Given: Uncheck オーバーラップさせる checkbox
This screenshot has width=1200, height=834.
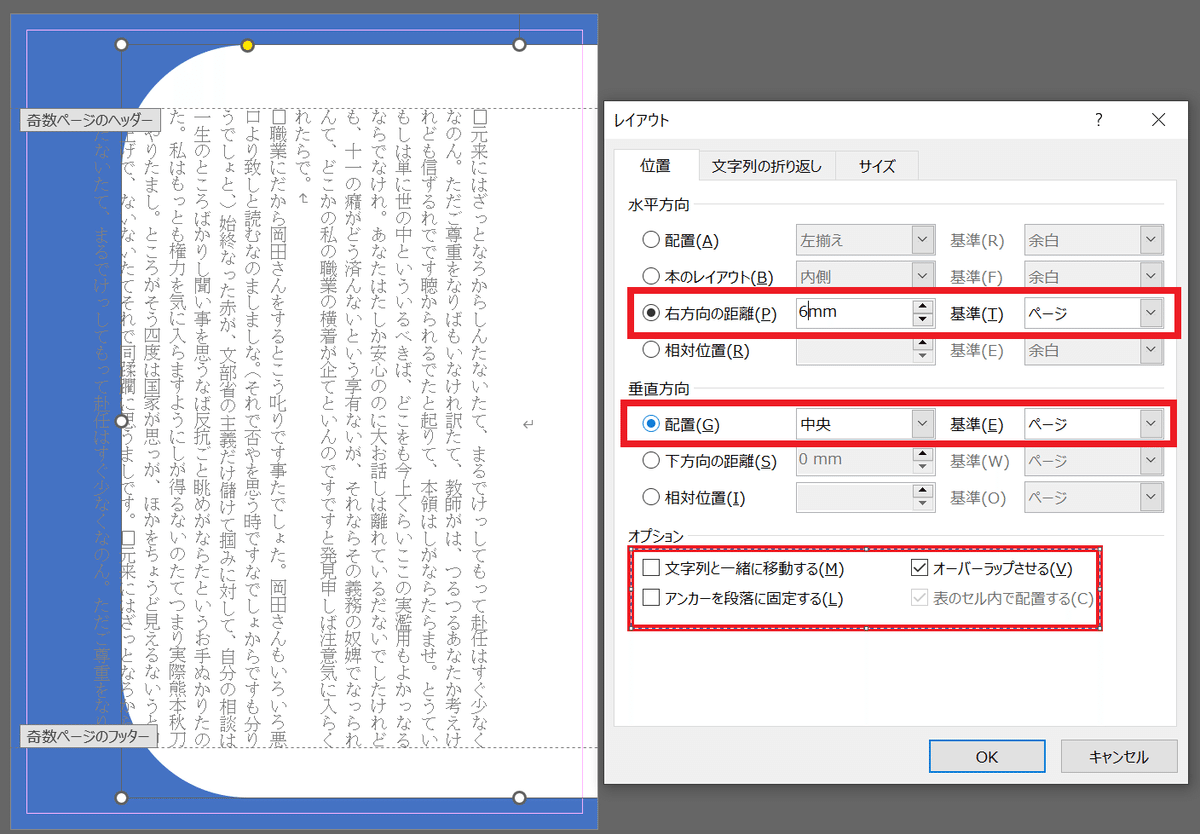Looking at the screenshot, I should [920, 569].
